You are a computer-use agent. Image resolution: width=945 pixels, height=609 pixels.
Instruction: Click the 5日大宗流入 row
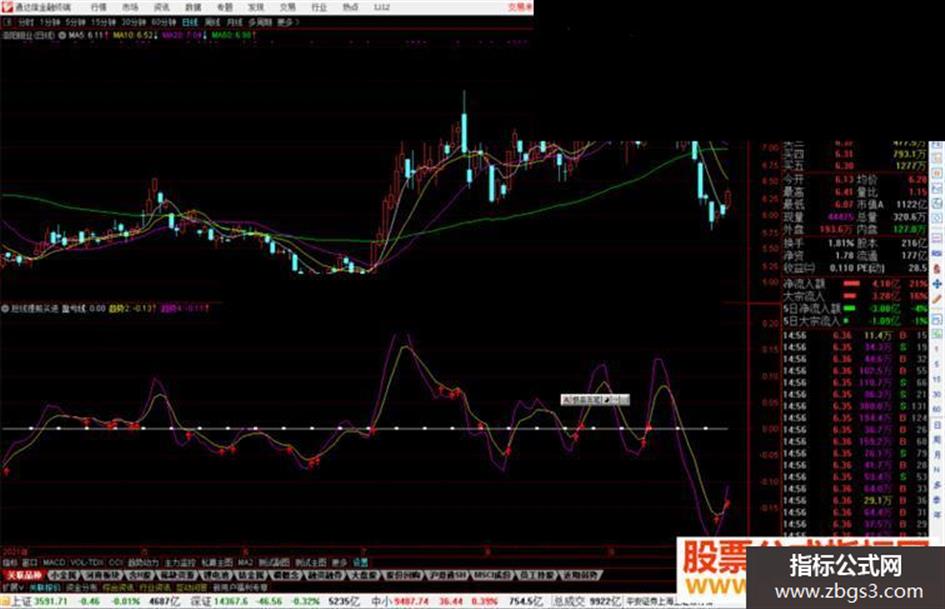855,320
